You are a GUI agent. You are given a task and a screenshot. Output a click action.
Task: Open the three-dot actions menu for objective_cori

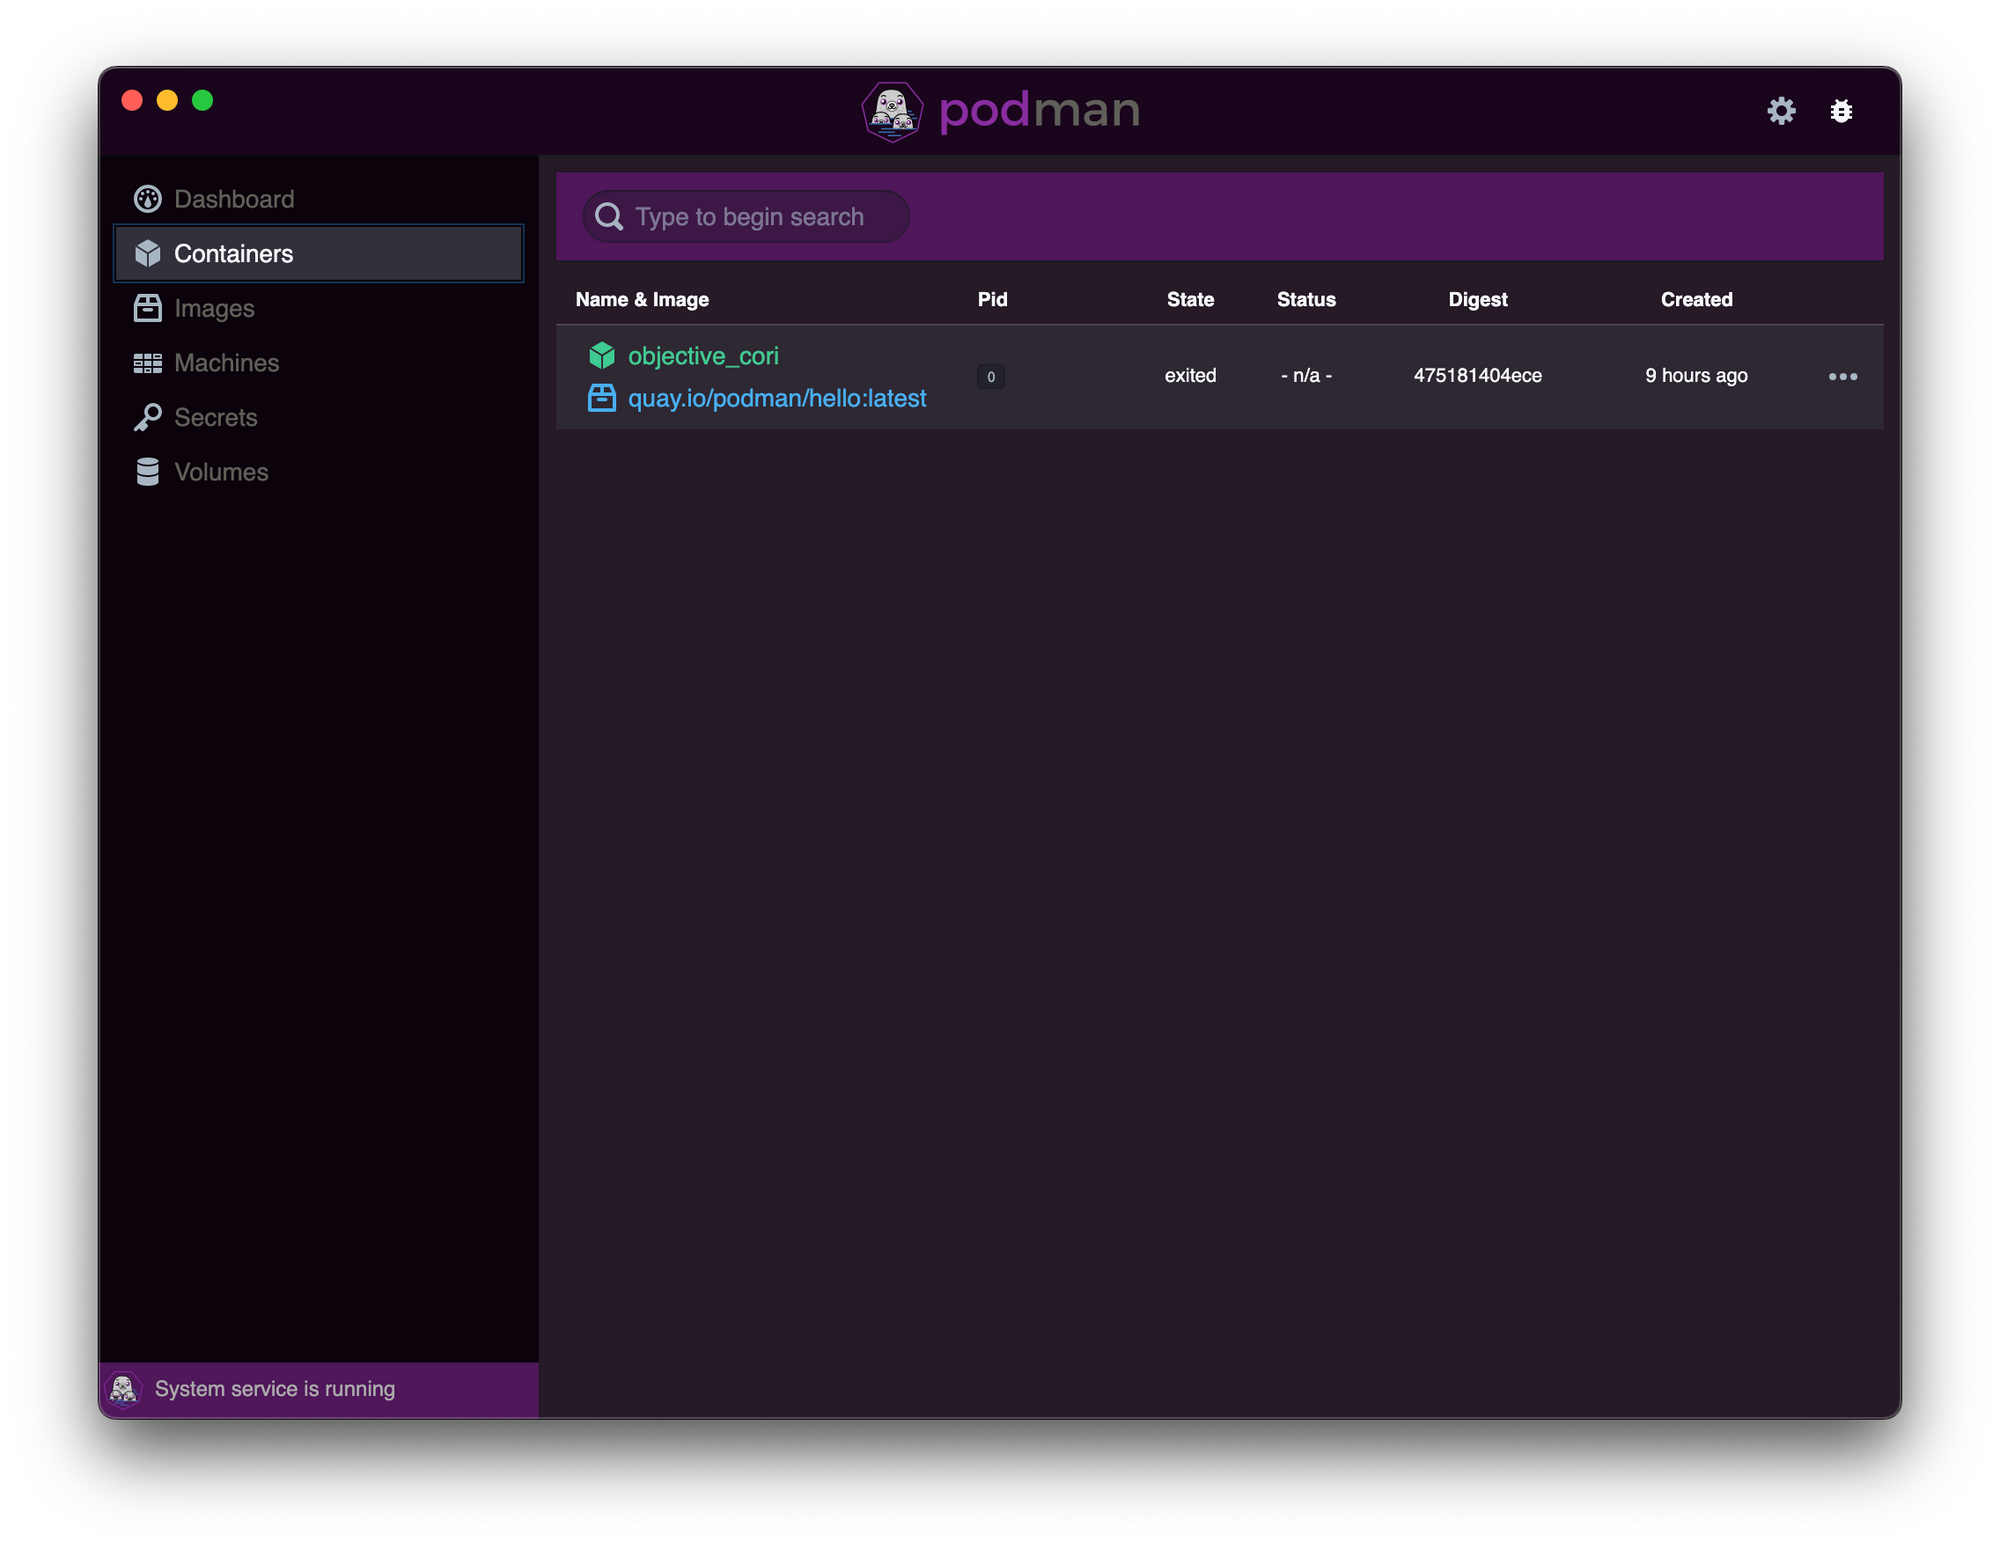tap(1843, 376)
